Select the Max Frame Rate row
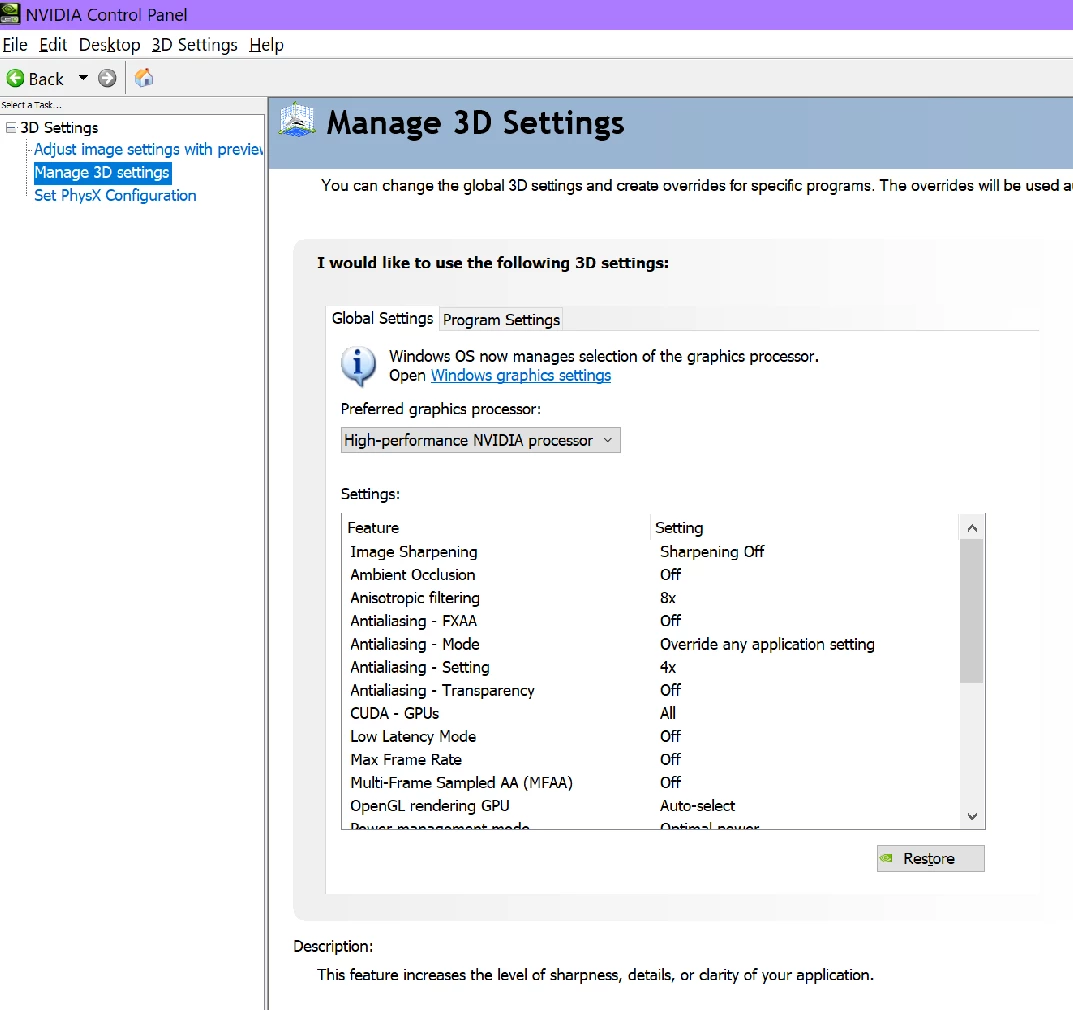 pos(650,760)
